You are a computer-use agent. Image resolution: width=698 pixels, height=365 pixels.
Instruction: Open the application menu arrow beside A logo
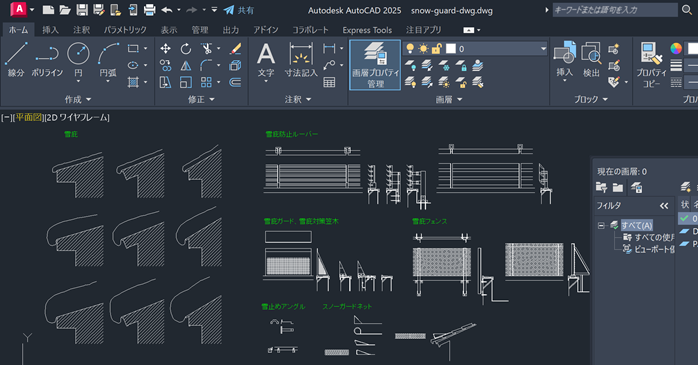[32, 9]
